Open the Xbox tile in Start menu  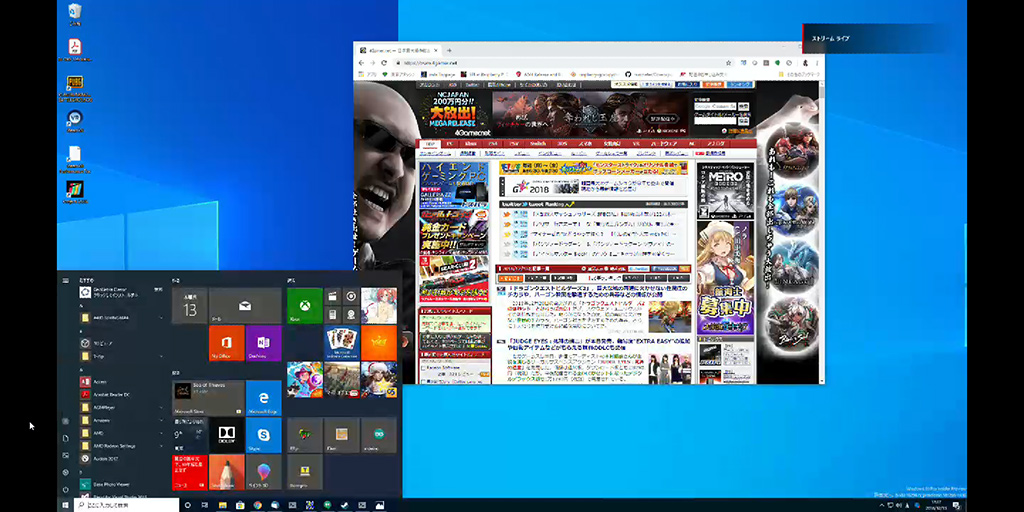pyautogui.click(x=304, y=305)
